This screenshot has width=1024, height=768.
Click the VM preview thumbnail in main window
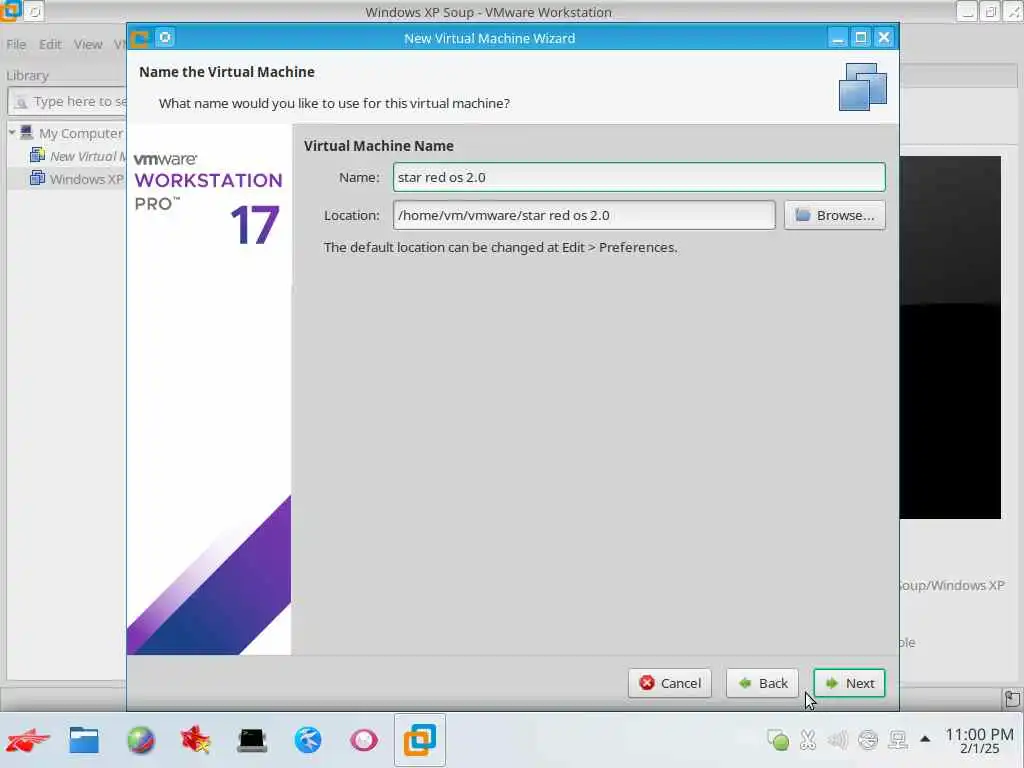950,337
